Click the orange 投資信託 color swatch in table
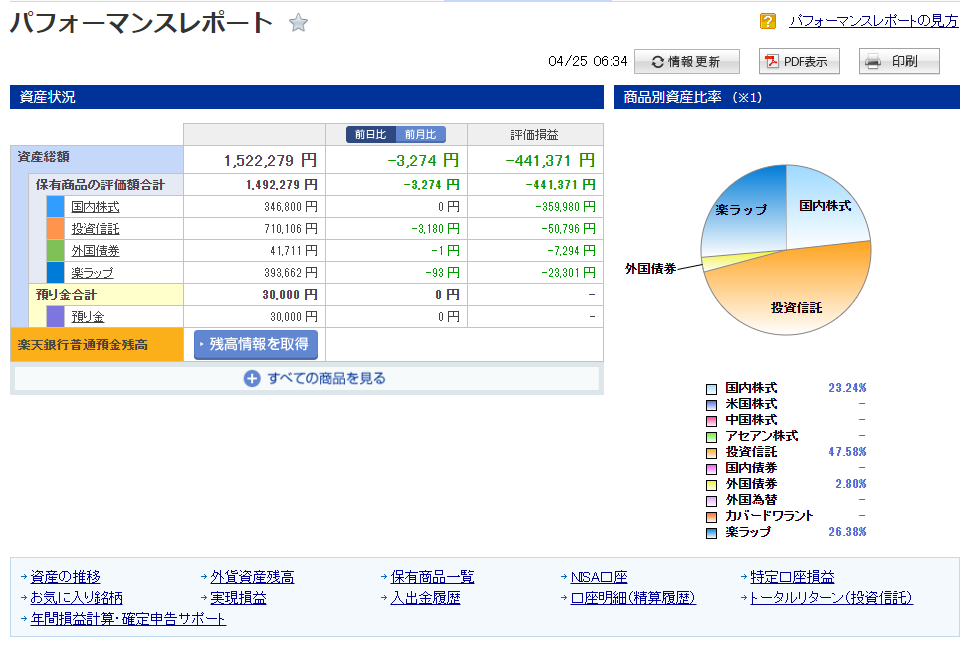The width and height of the screenshot is (969, 647). coord(56,229)
